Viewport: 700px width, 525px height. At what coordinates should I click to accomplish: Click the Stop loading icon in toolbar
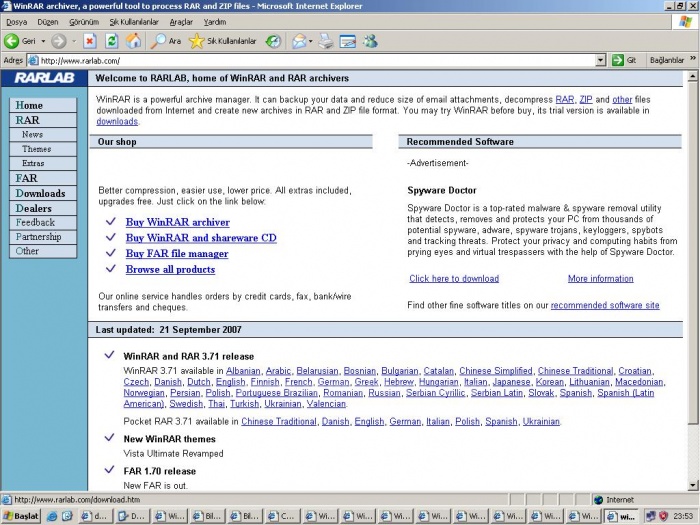(x=90, y=41)
